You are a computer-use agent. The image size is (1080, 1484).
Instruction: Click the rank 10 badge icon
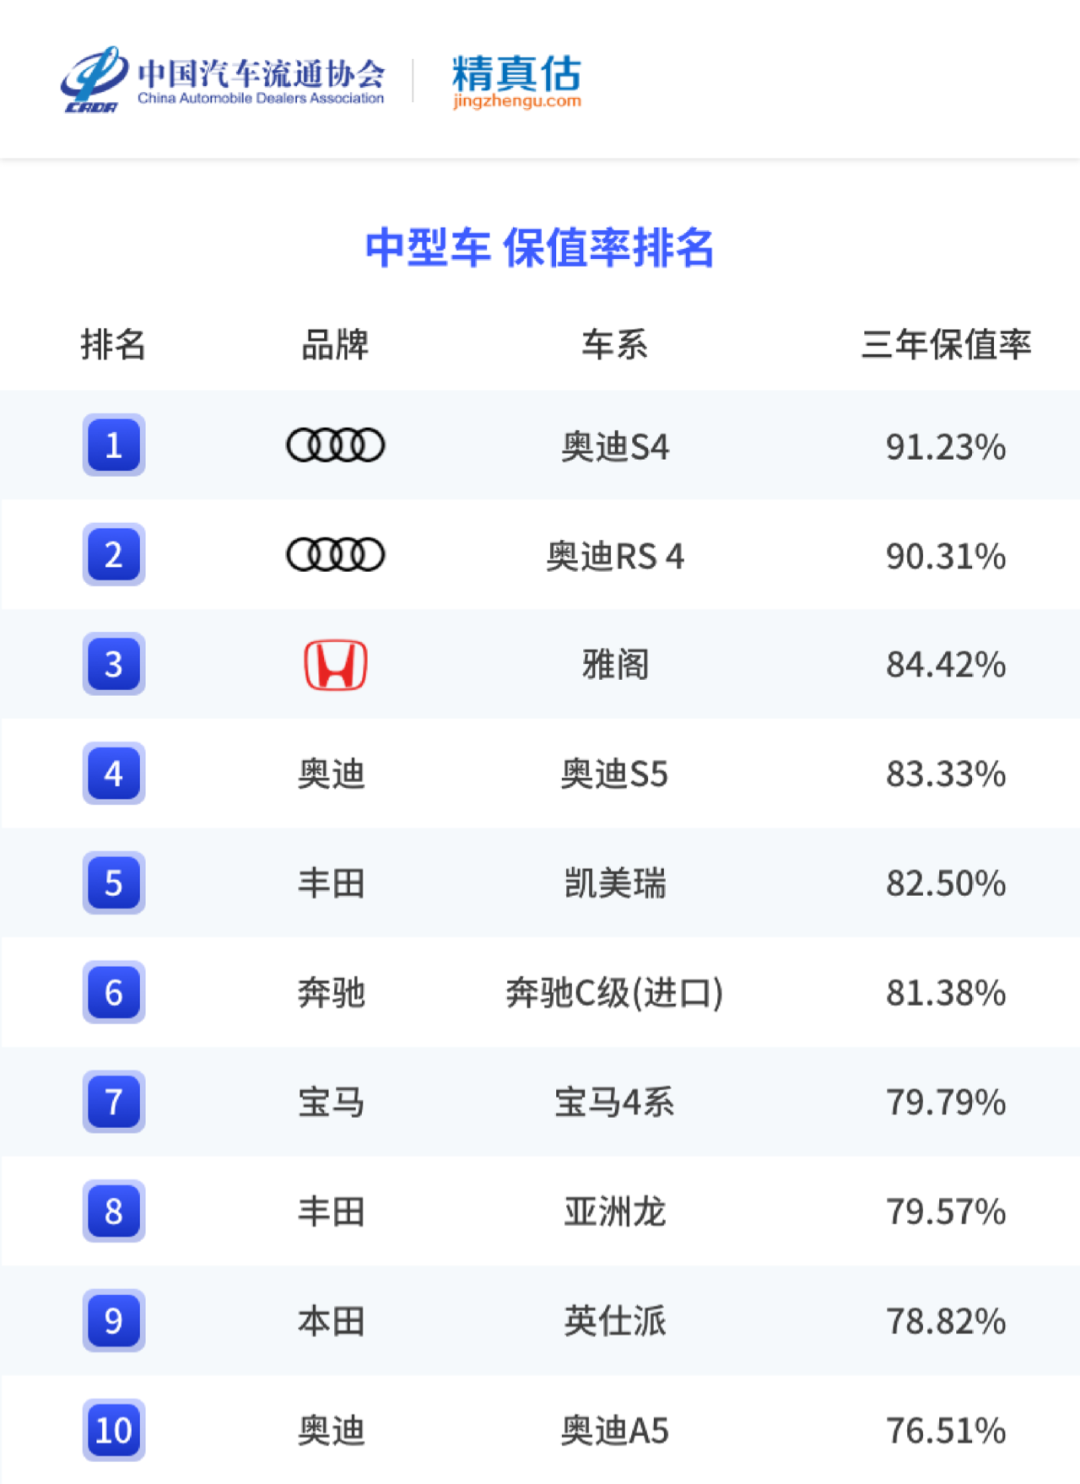pyautogui.click(x=114, y=1430)
